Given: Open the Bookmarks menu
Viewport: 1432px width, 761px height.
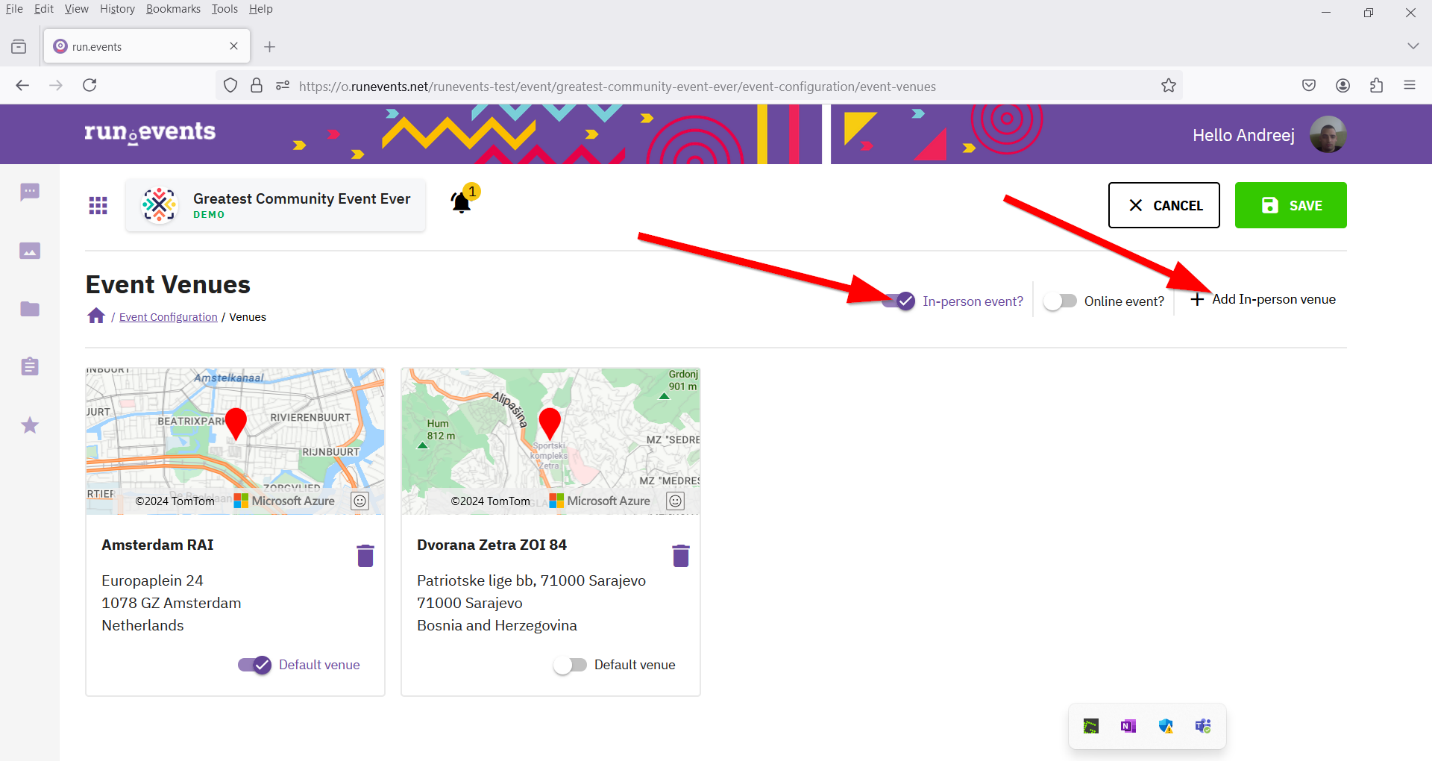Looking at the screenshot, I should pyautogui.click(x=173, y=9).
